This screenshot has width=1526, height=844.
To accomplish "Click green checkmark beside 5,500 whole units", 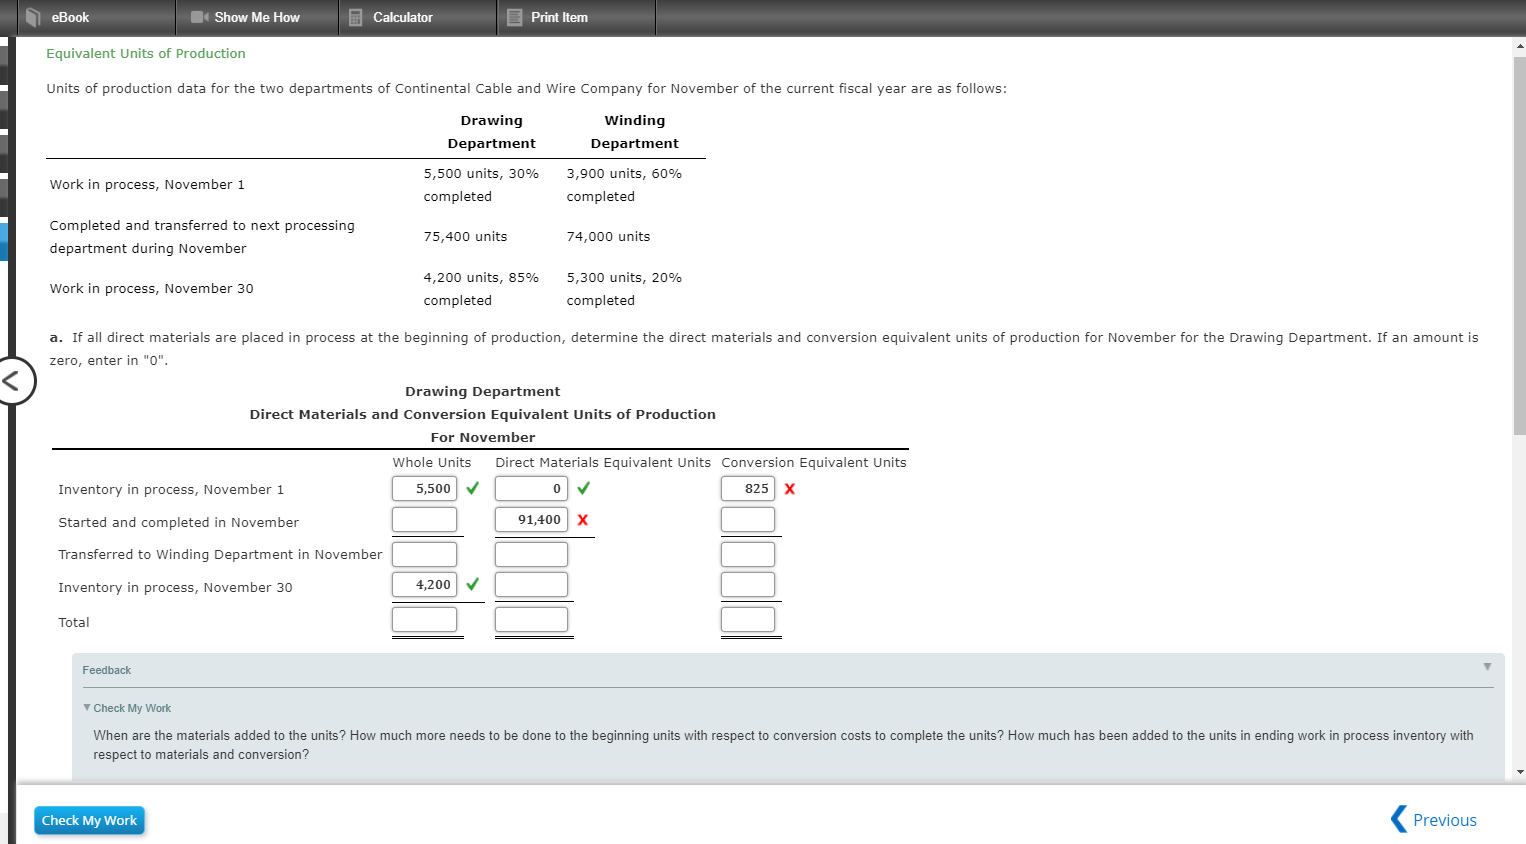I will tap(470, 488).
